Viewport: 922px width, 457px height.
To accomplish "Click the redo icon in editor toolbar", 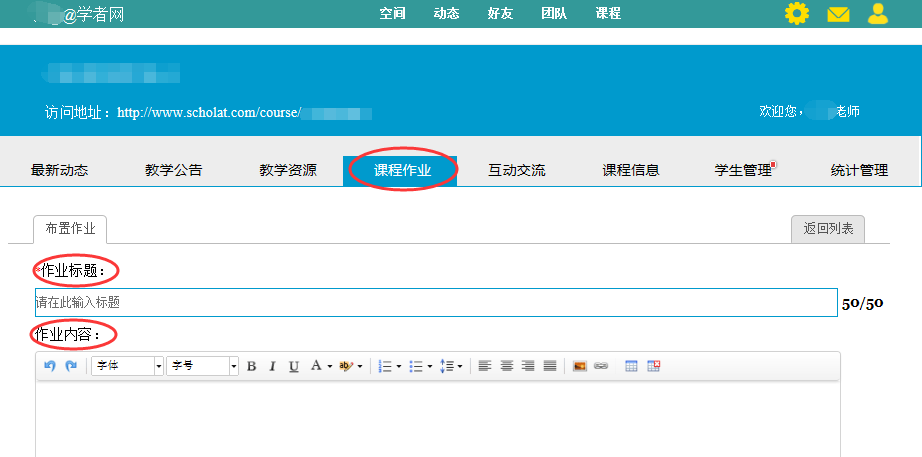I will (71, 366).
